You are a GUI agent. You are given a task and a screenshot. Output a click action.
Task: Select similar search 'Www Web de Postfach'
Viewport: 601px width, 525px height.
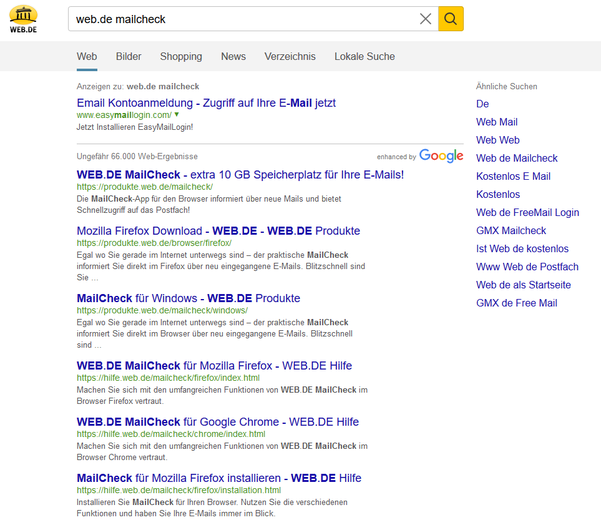(527, 267)
